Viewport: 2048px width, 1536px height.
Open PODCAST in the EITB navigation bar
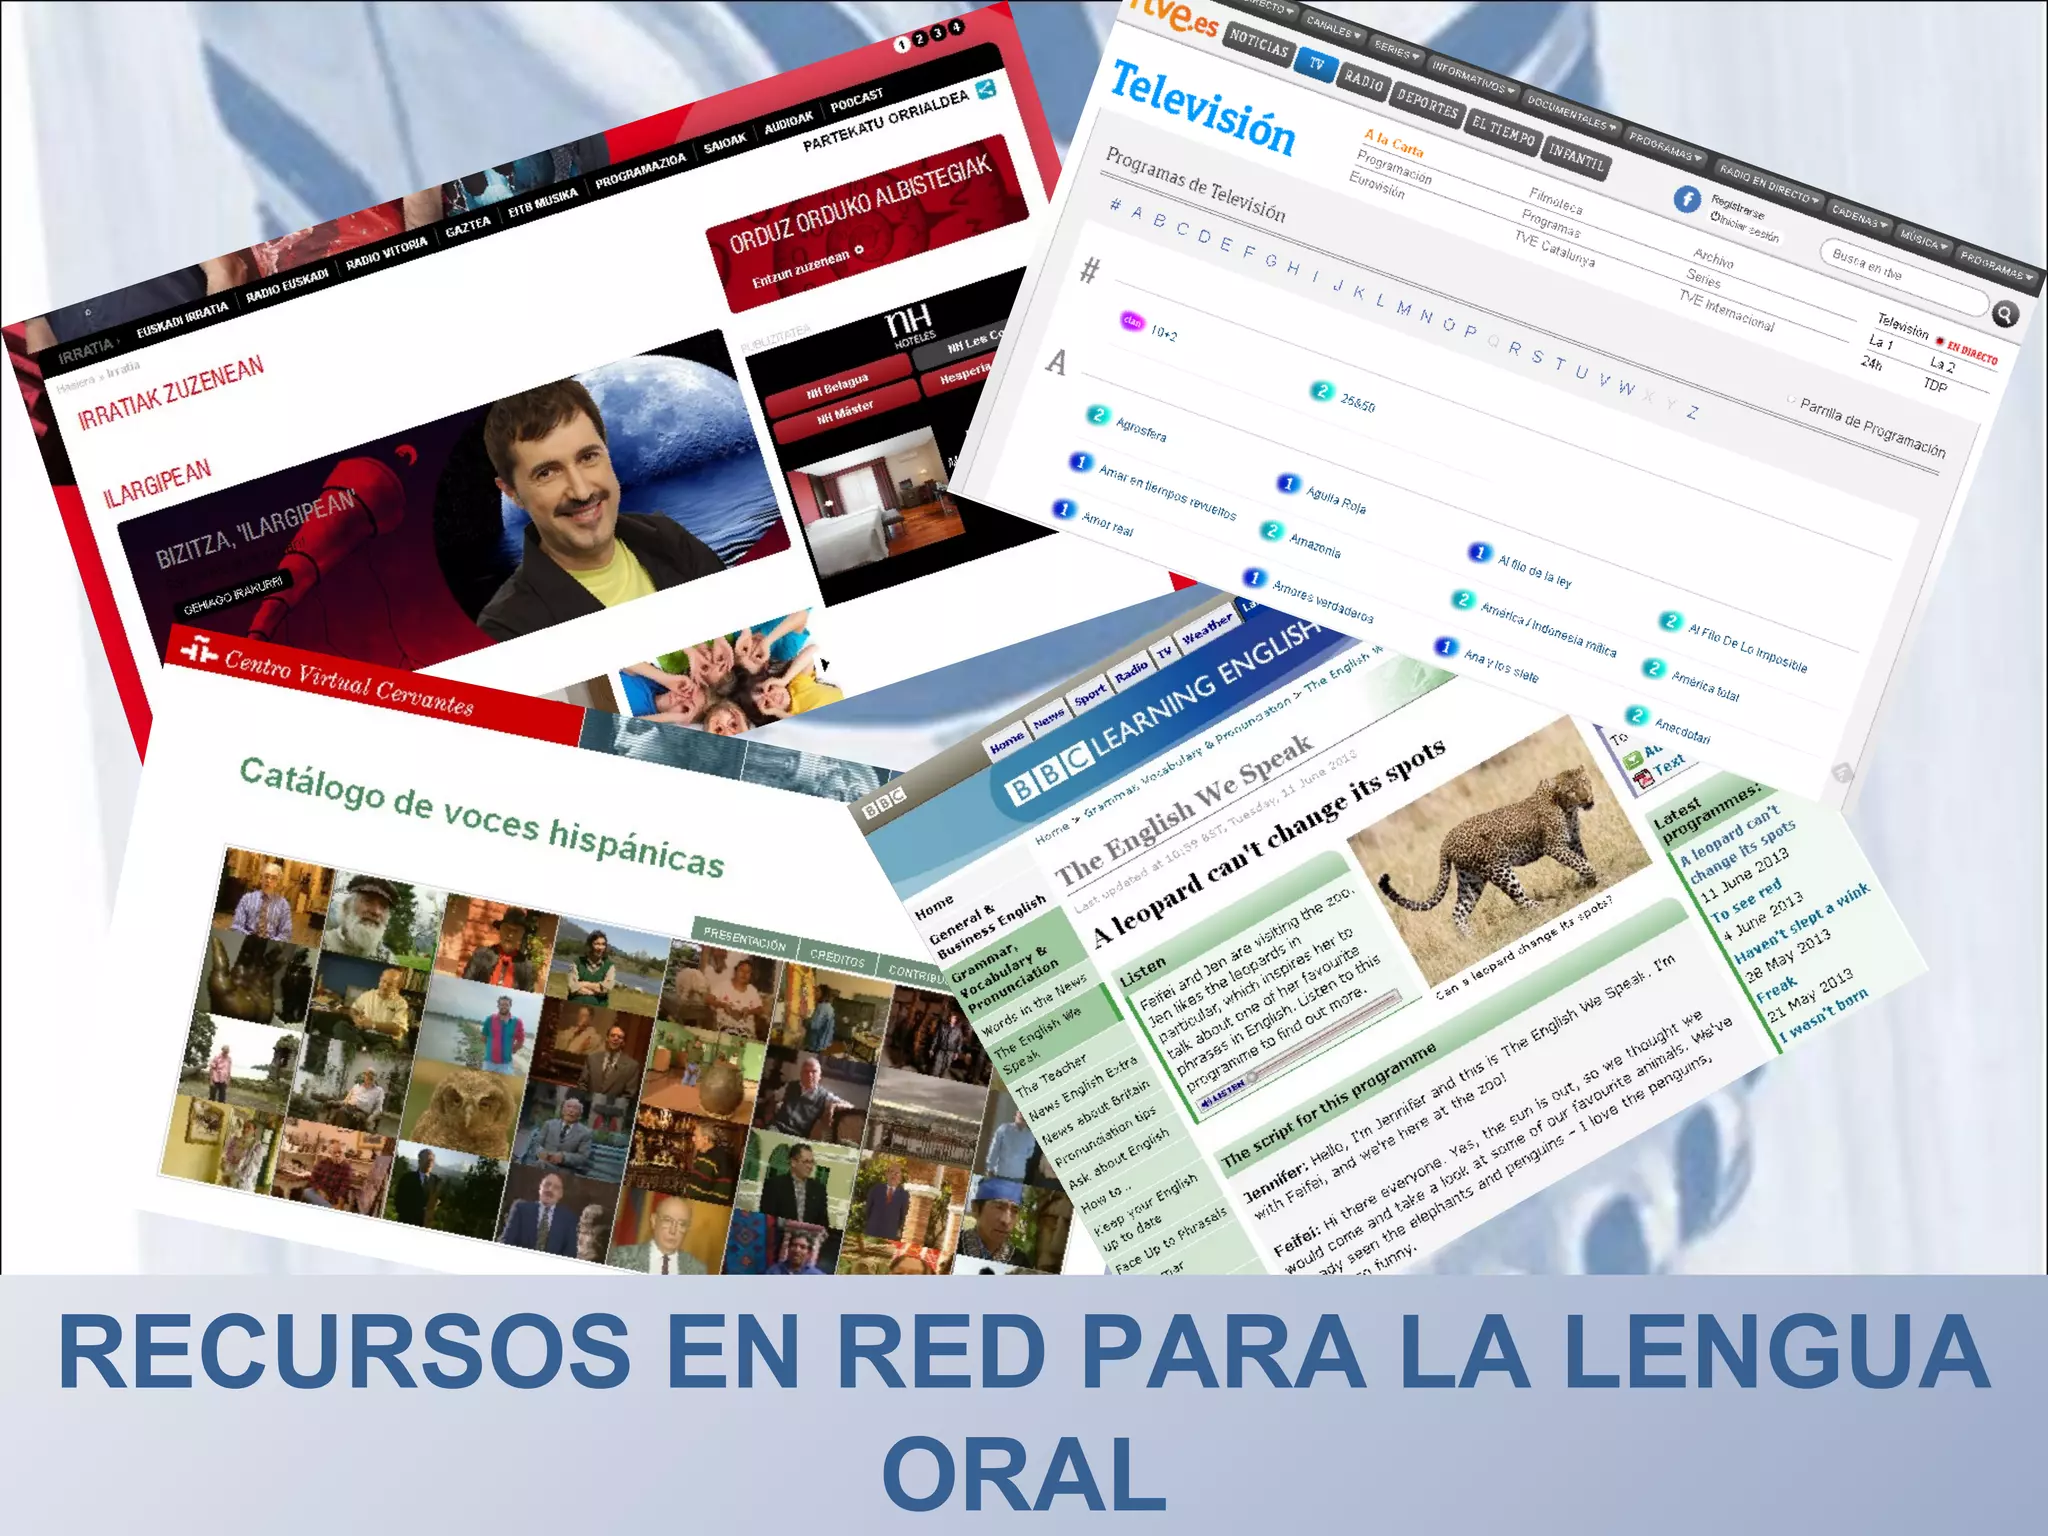857,100
